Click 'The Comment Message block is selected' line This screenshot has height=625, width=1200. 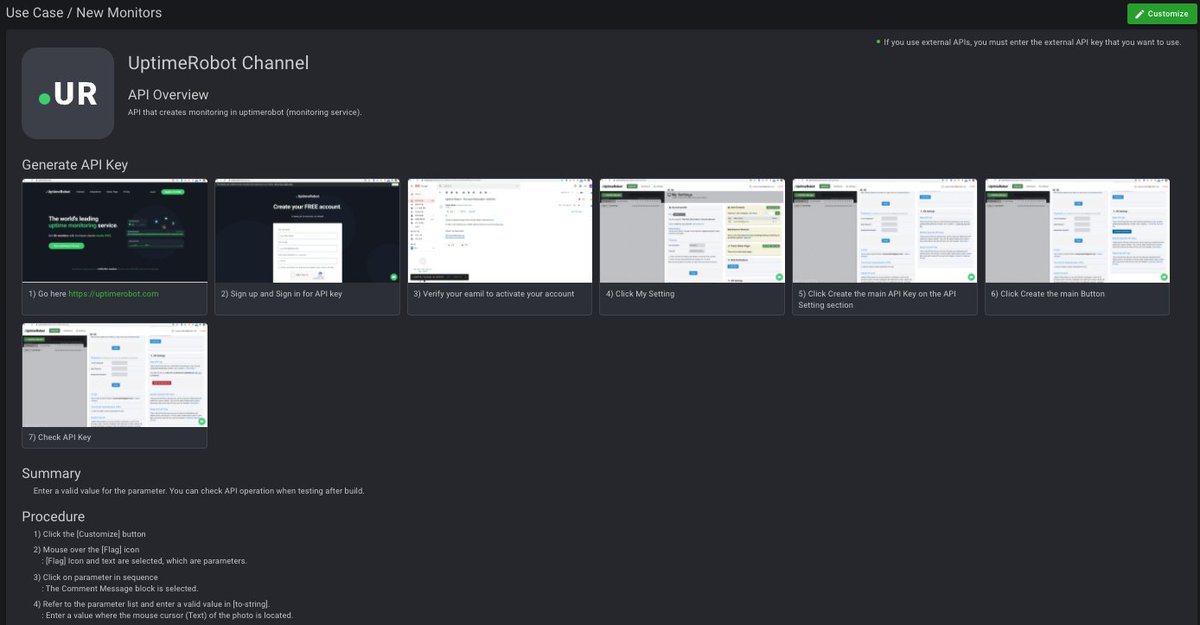point(120,589)
